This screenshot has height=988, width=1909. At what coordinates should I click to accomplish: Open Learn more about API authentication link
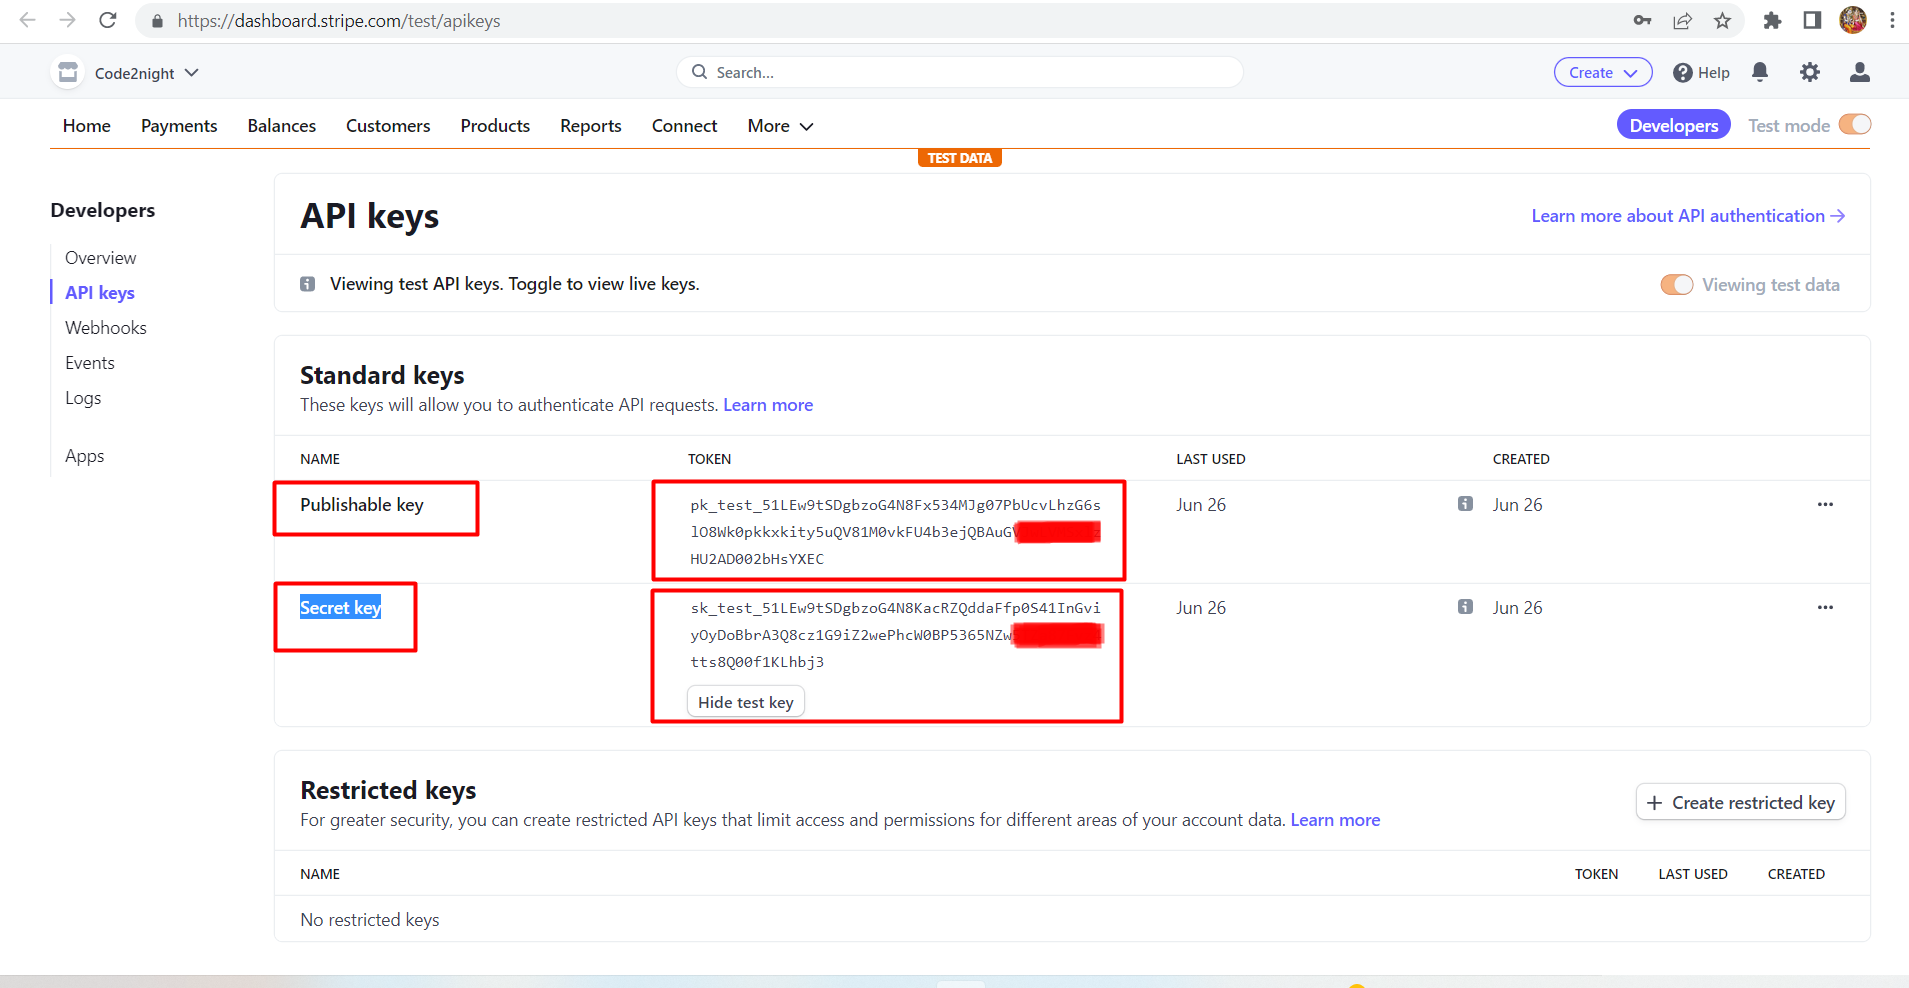(1688, 216)
